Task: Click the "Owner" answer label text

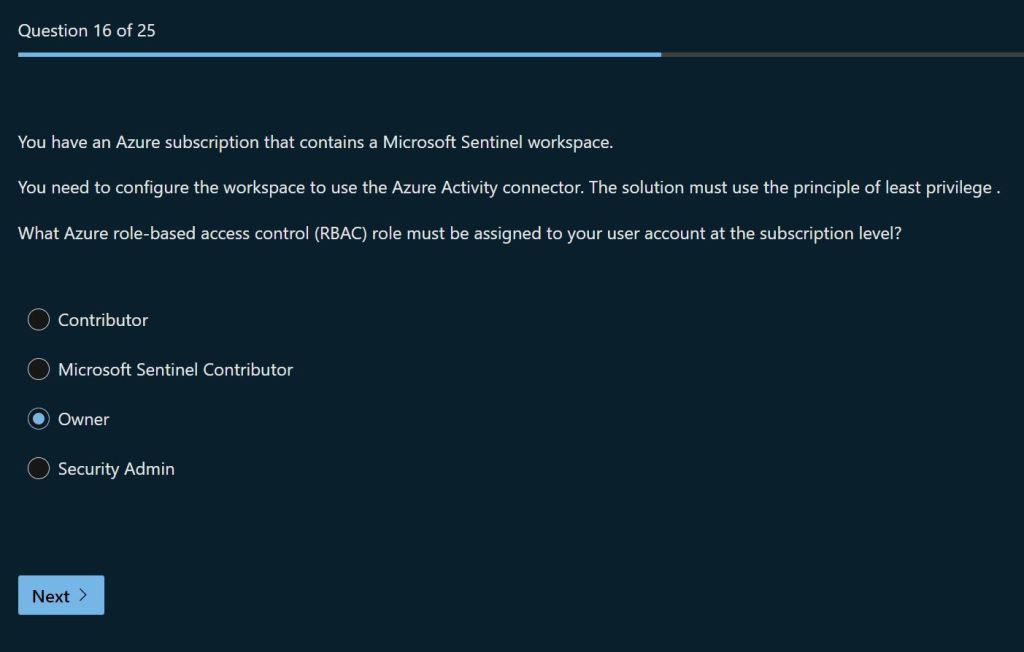Action: coord(84,419)
